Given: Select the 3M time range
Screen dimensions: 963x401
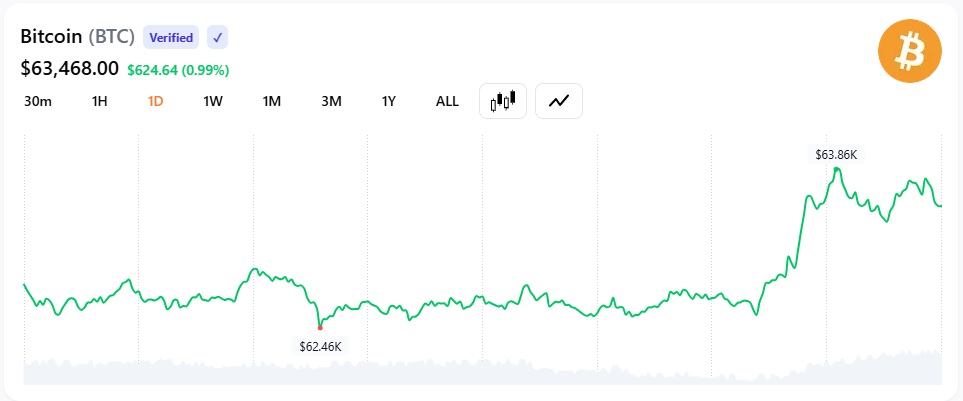Looking at the screenshot, I should point(331,101).
